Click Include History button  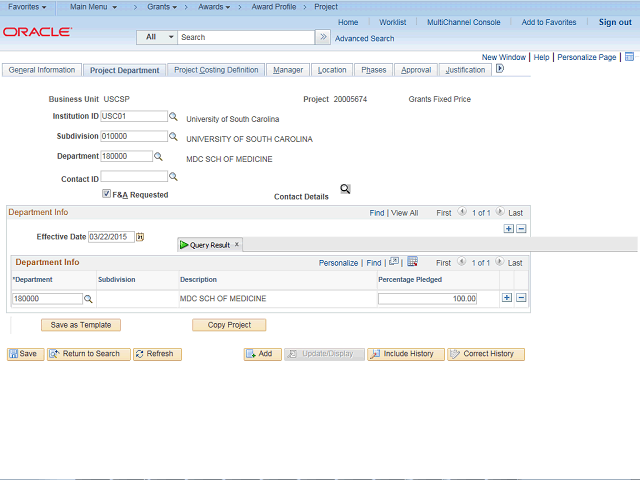[x=406, y=354]
